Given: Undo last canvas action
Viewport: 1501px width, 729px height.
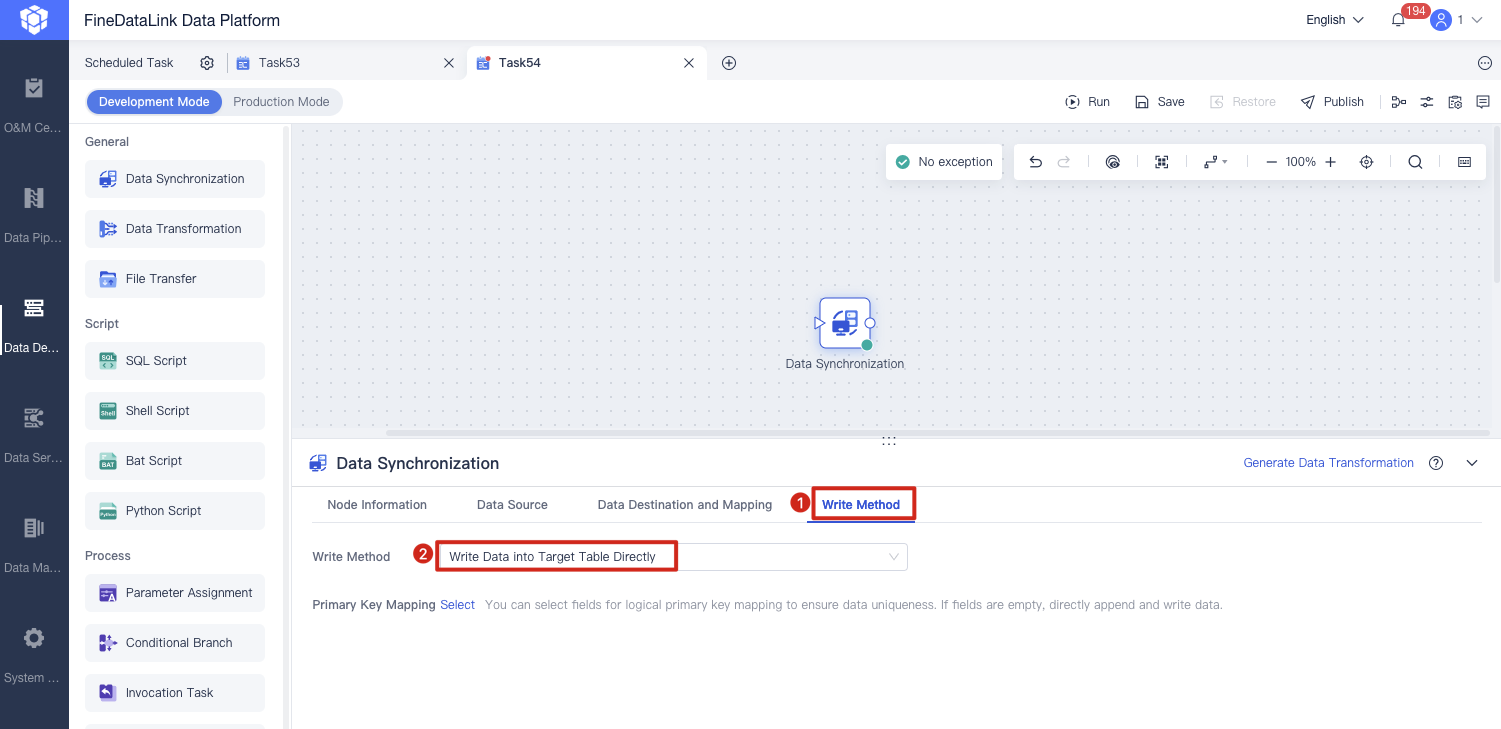Looking at the screenshot, I should tap(1036, 162).
